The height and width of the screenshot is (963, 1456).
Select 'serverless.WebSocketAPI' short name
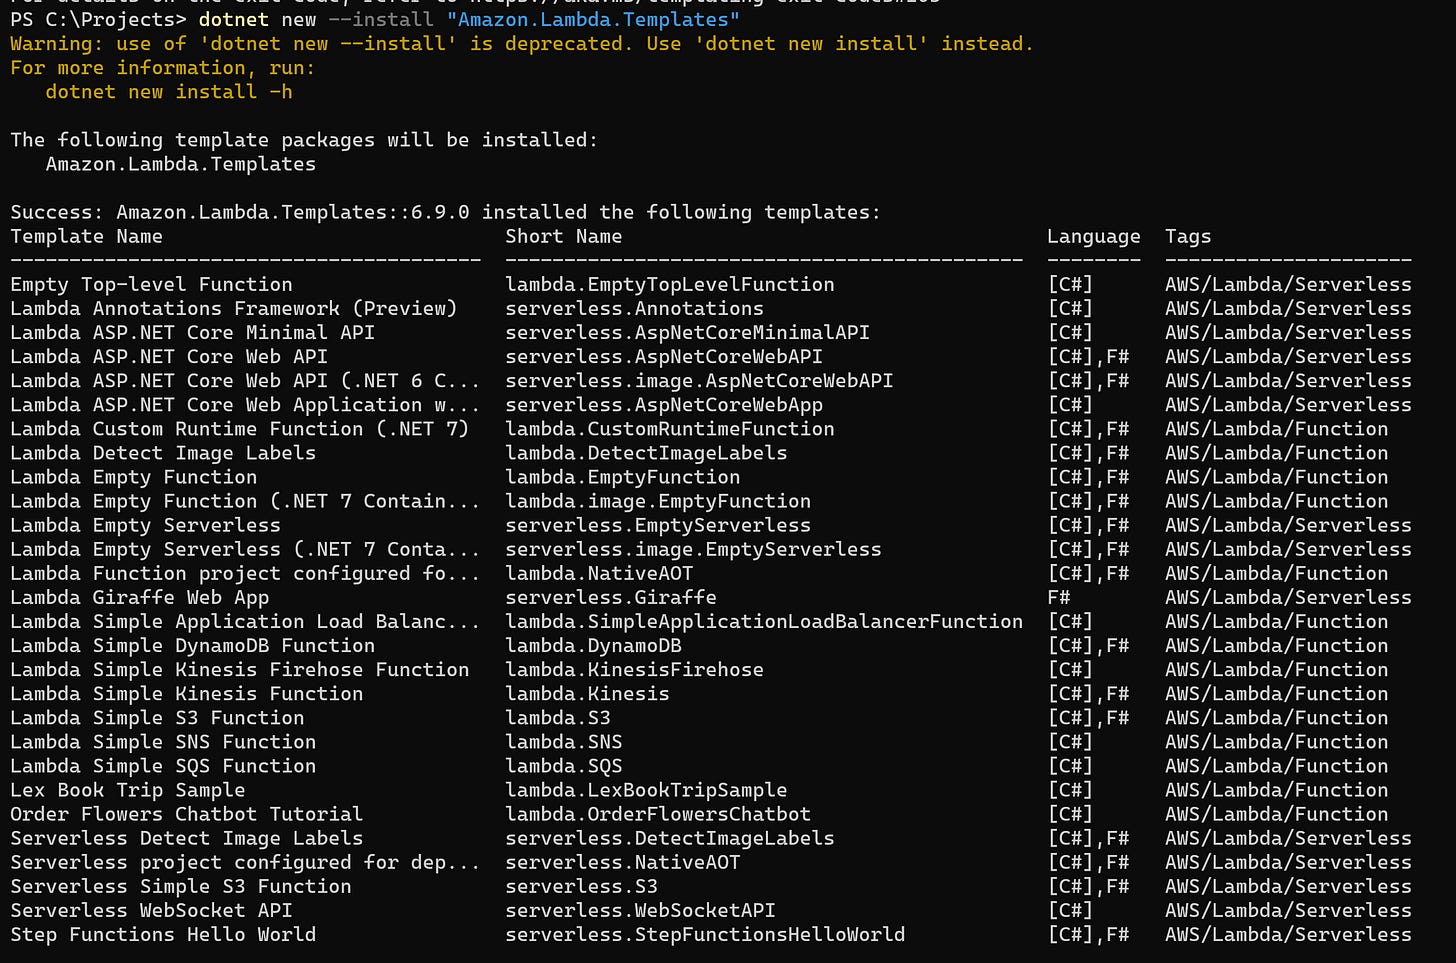(640, 910)
